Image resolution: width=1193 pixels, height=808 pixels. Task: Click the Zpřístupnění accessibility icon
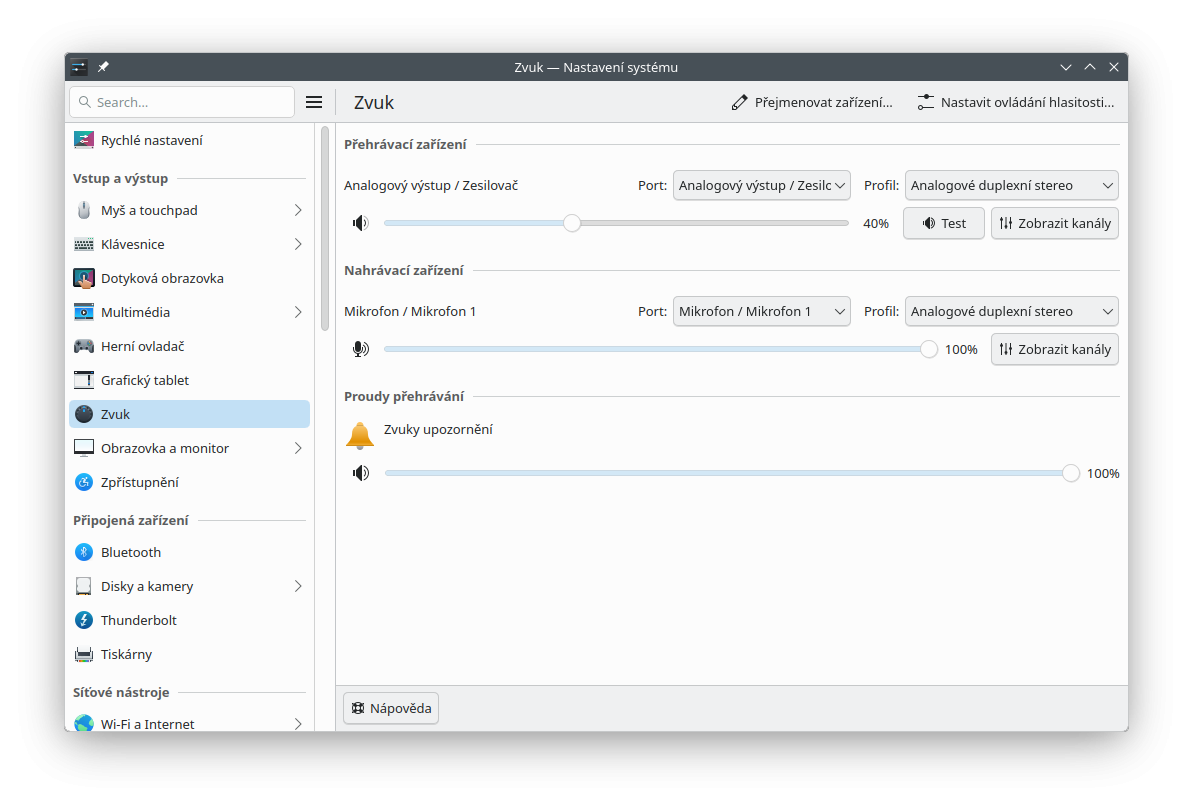tap(84, 482)
